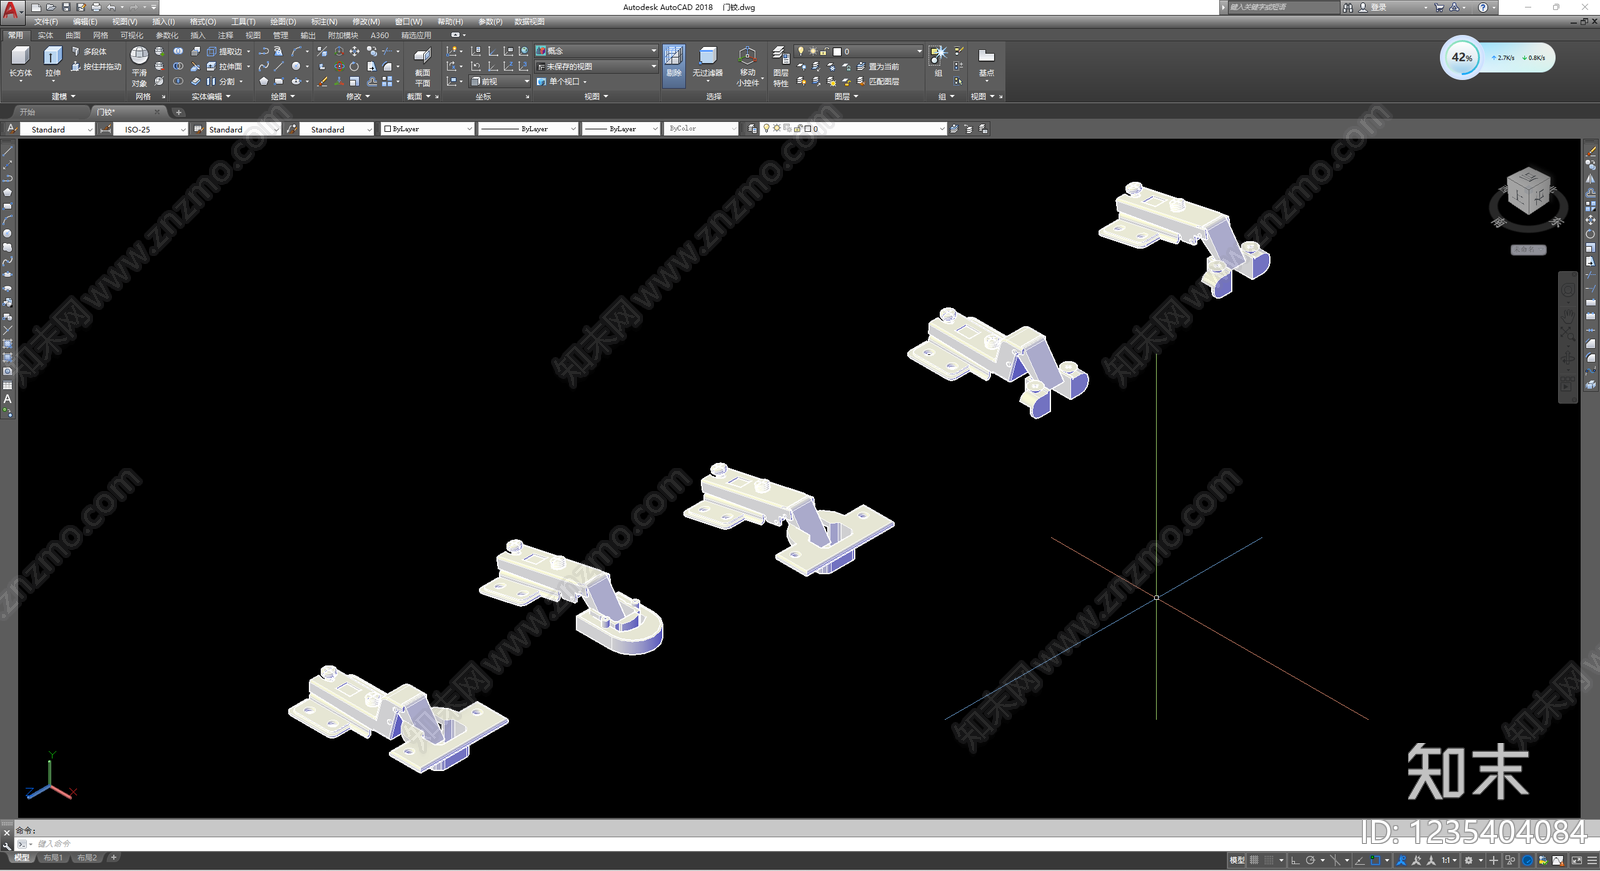Viewport: 1600px width, 871px height.
Task: Open the 修改(M) menu
Action: point(366,21)
